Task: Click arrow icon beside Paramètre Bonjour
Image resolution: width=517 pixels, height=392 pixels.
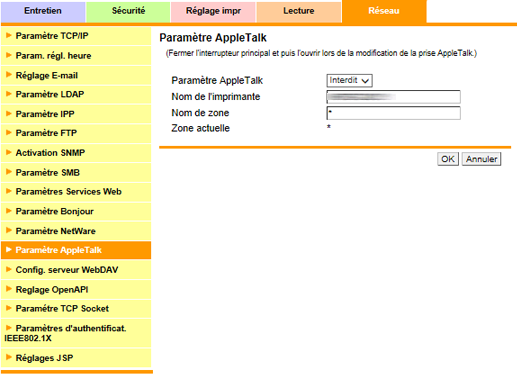Action: pos(9,211)
